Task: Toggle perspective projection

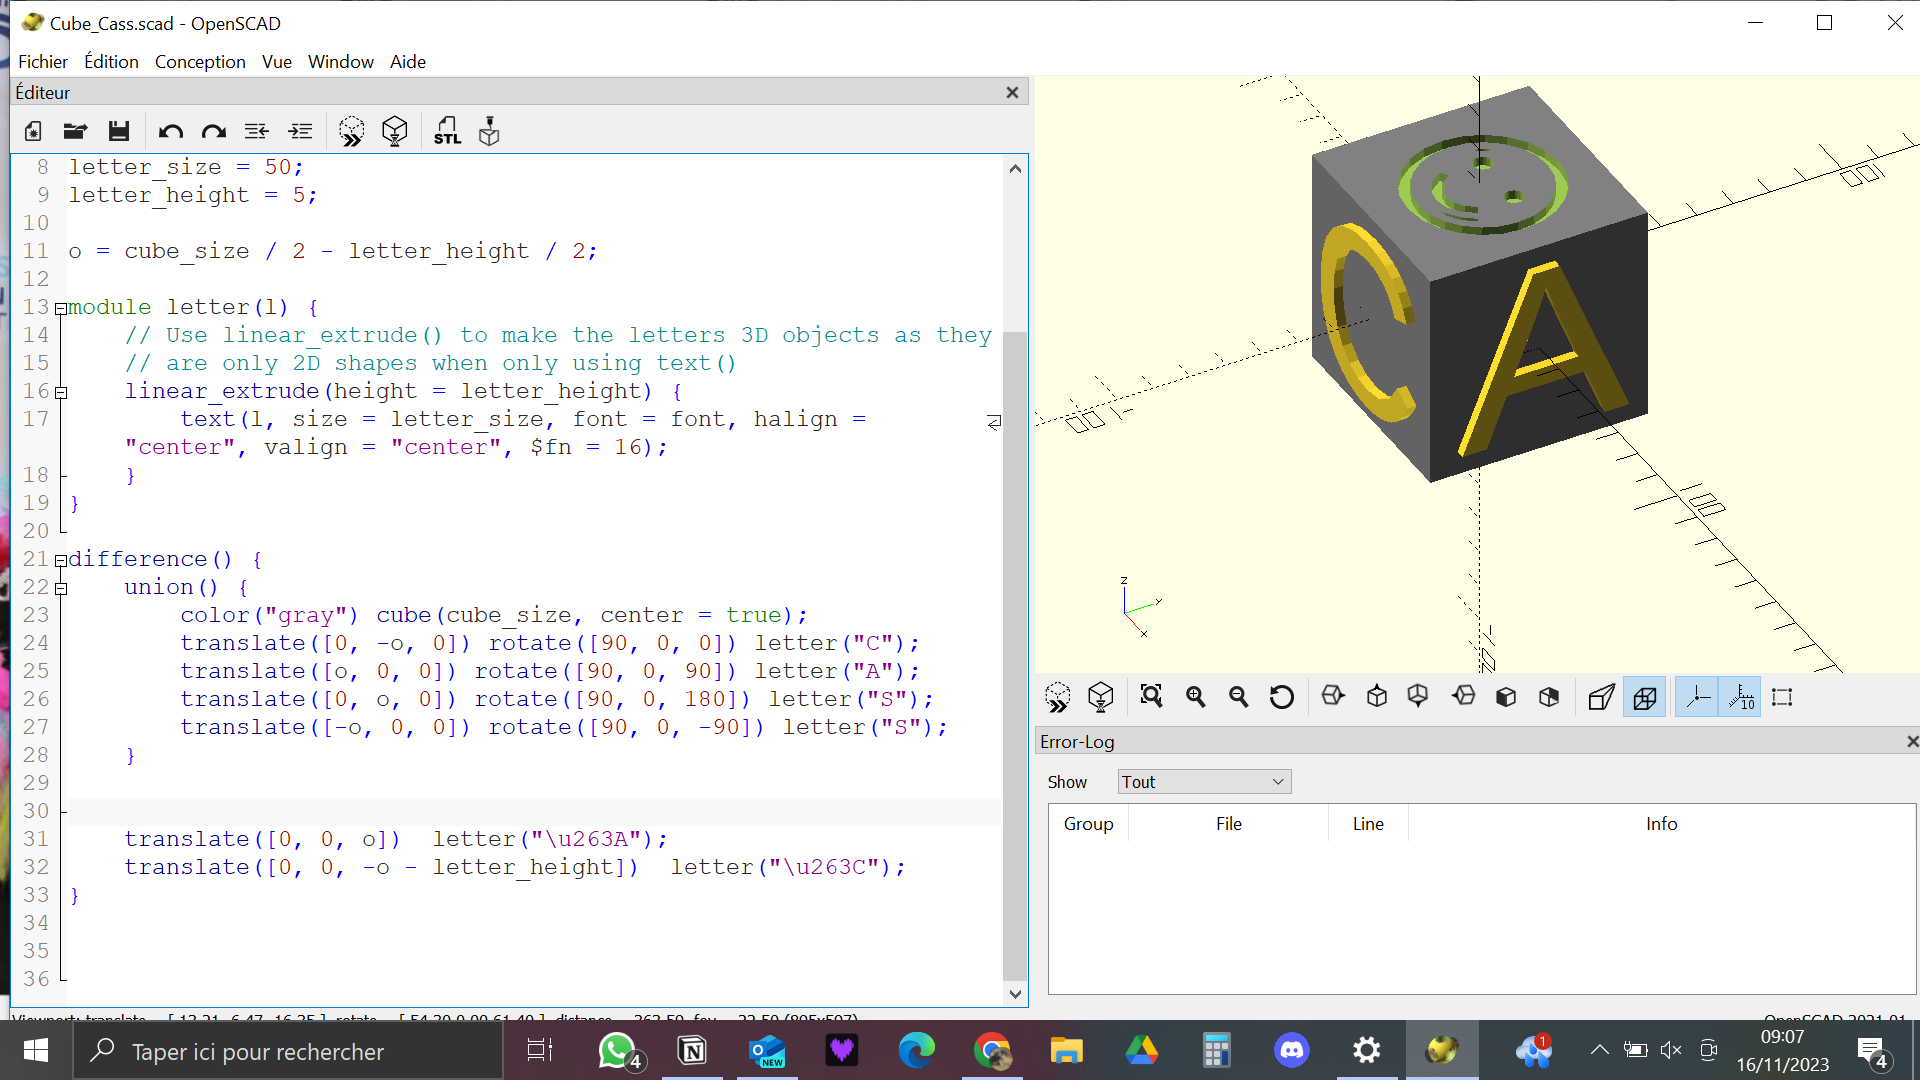Action: (x=1601, y=697)
